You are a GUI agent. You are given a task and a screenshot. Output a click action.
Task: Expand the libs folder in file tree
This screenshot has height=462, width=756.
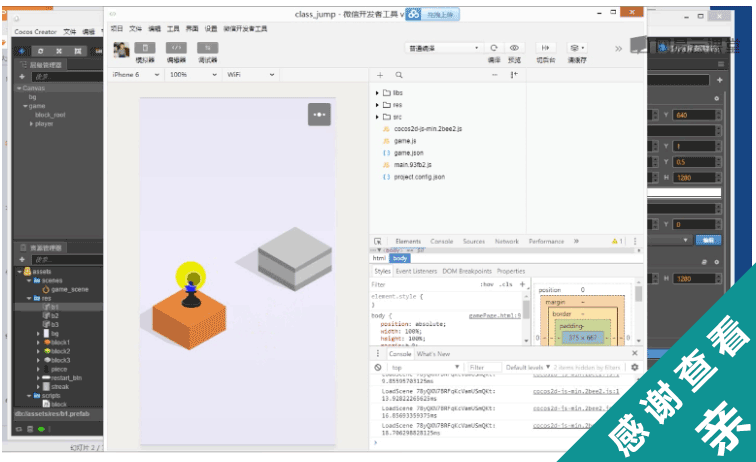(x=377, y=93)
